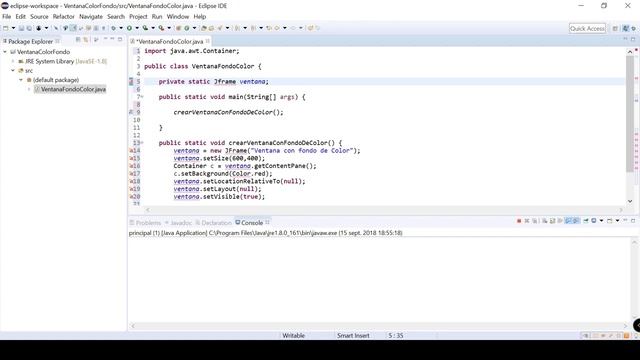Click the Remove Launch icon in Console
The width and height of the screenshot is (640, 360).
click(527, 221)
